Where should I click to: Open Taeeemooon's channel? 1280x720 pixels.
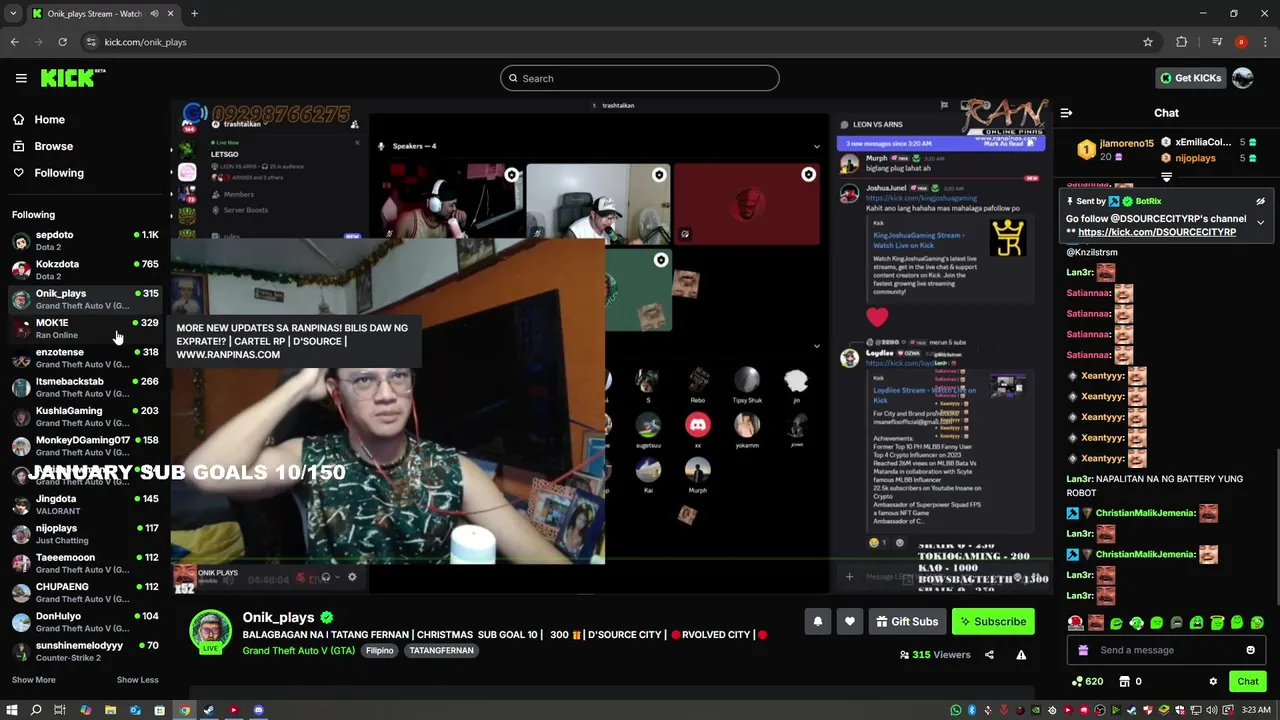point(85,563)
